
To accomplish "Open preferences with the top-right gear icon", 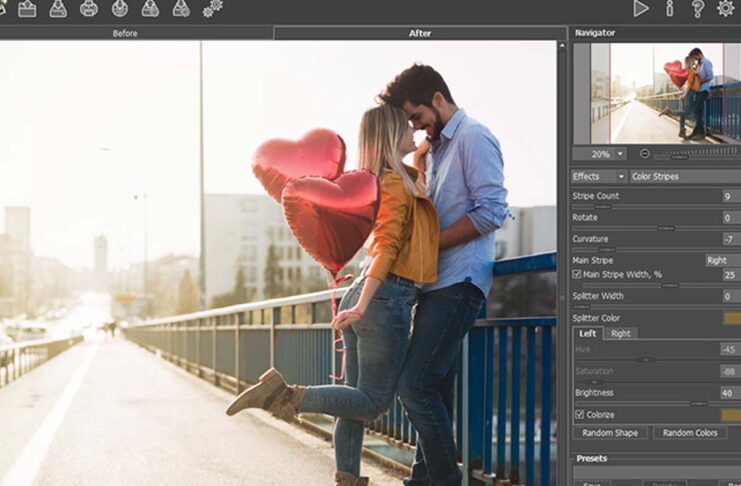I will pyautogui.click(x=725, y=9).
